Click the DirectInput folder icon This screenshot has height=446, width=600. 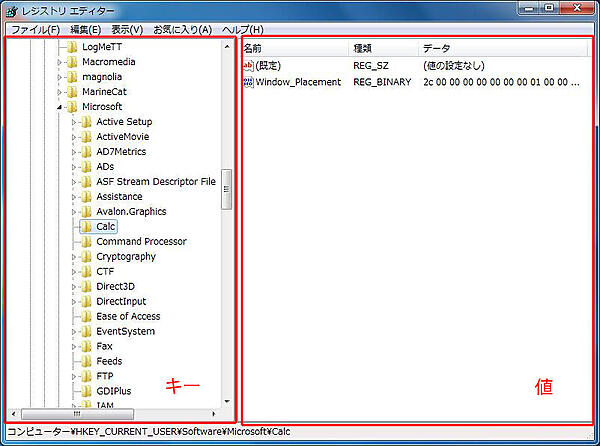coord(86,301)
